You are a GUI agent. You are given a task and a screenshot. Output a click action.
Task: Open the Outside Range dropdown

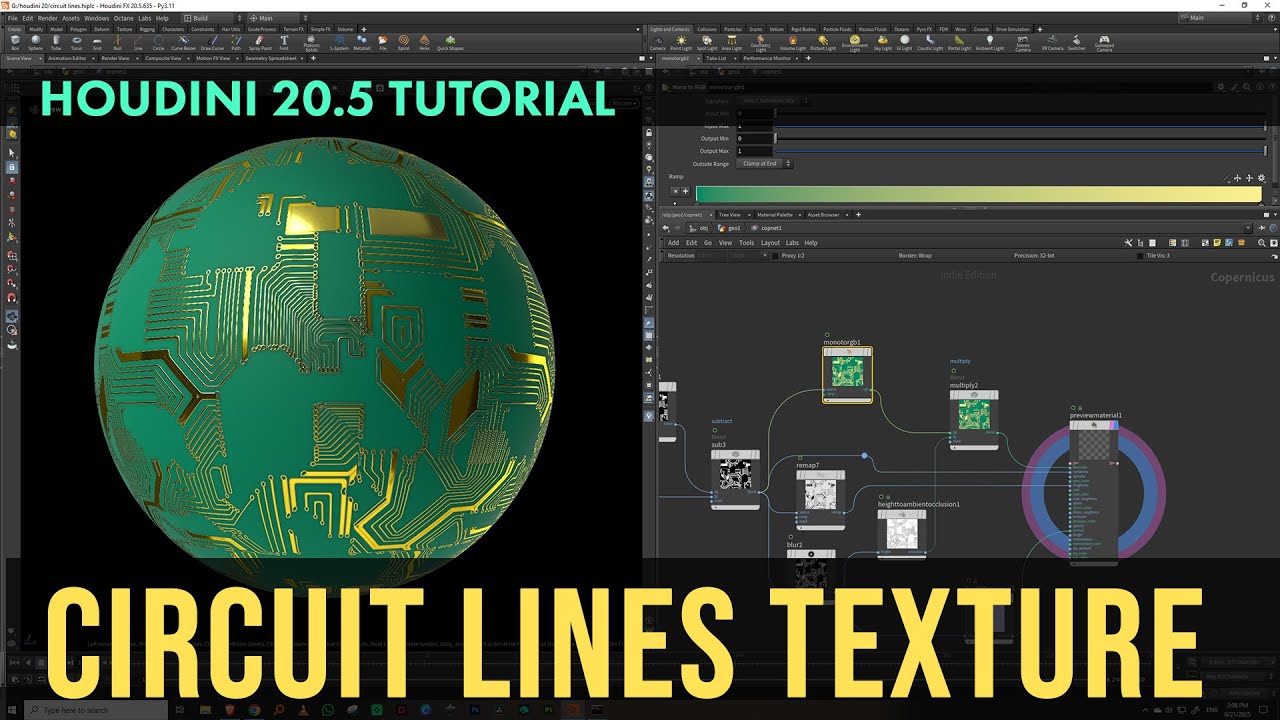pyautogui.click(x=765, y=163)
